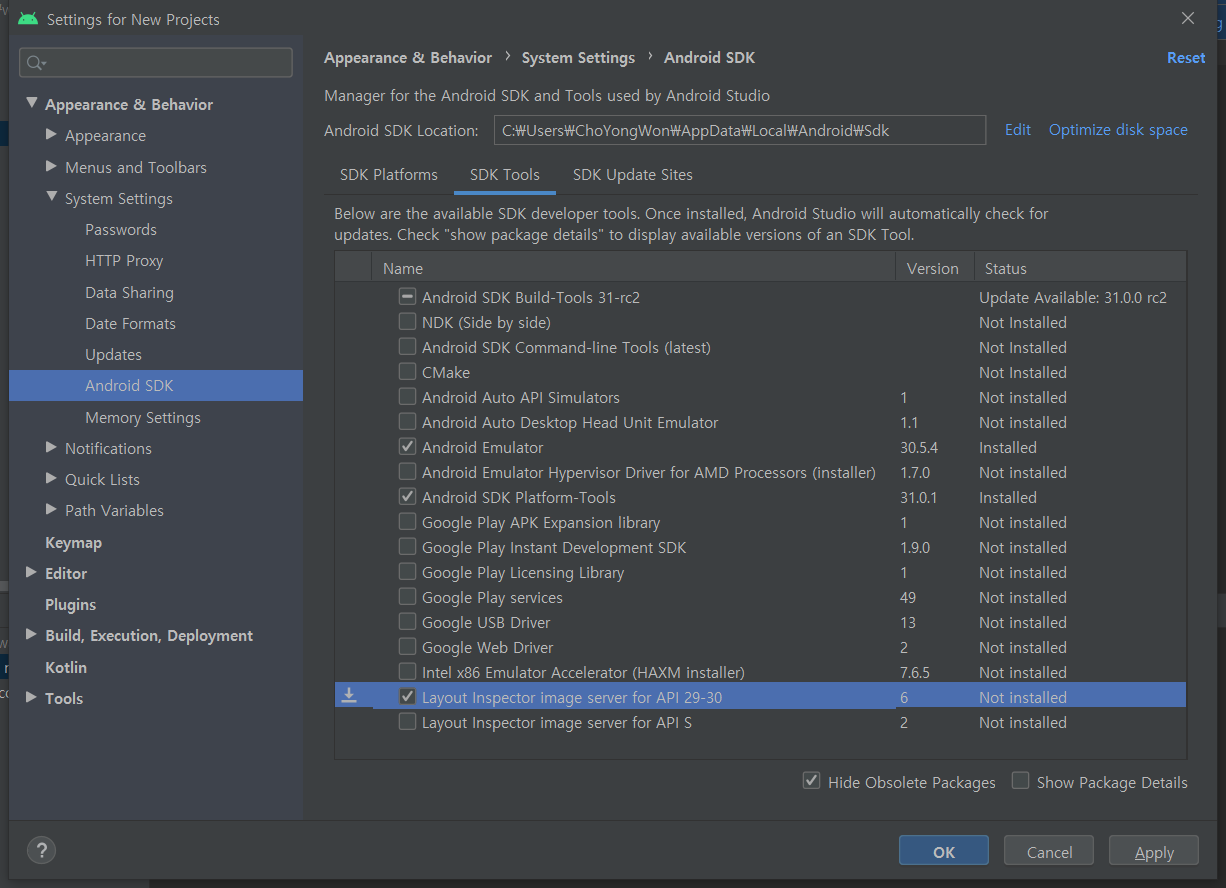Screen dimensions: 1226x888
Task: Uncheck Layout Inspector image server API 29-30
Action: tap(407, 696)
